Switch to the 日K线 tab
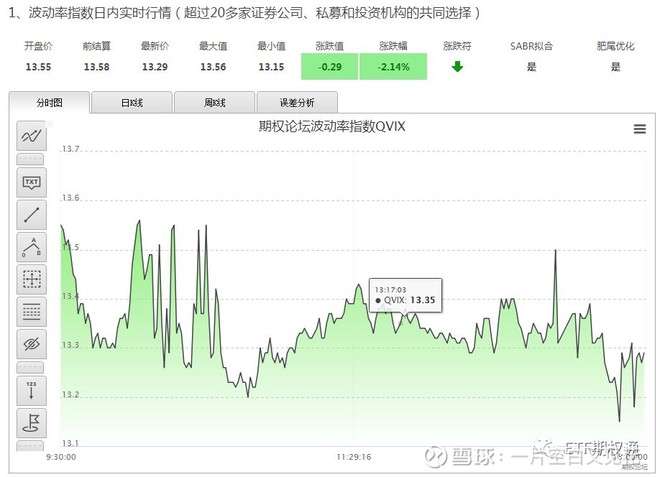Viewport: 660px width, 477px height. click(x=132, y=102)
